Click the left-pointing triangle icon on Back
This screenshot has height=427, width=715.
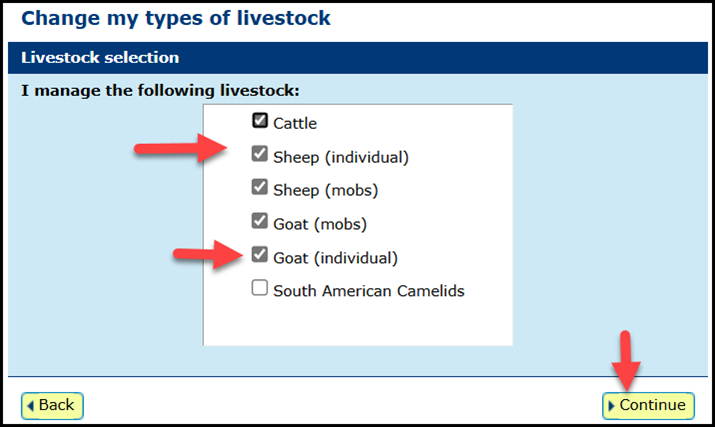click(x=31, y=406)
